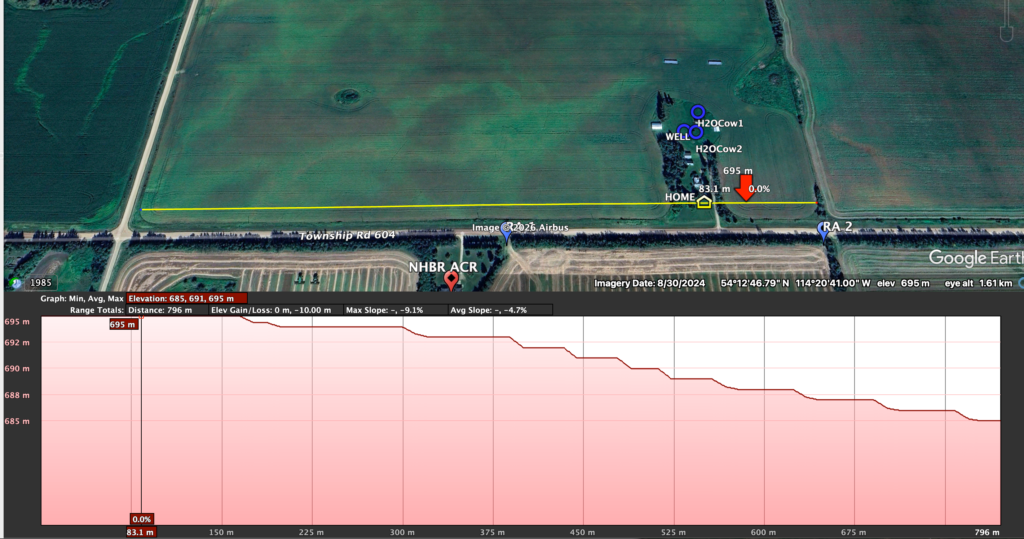The image size is (1024, 539).
Task: Select the H2OCow1 blue circle marker
Action: [698, 112]
